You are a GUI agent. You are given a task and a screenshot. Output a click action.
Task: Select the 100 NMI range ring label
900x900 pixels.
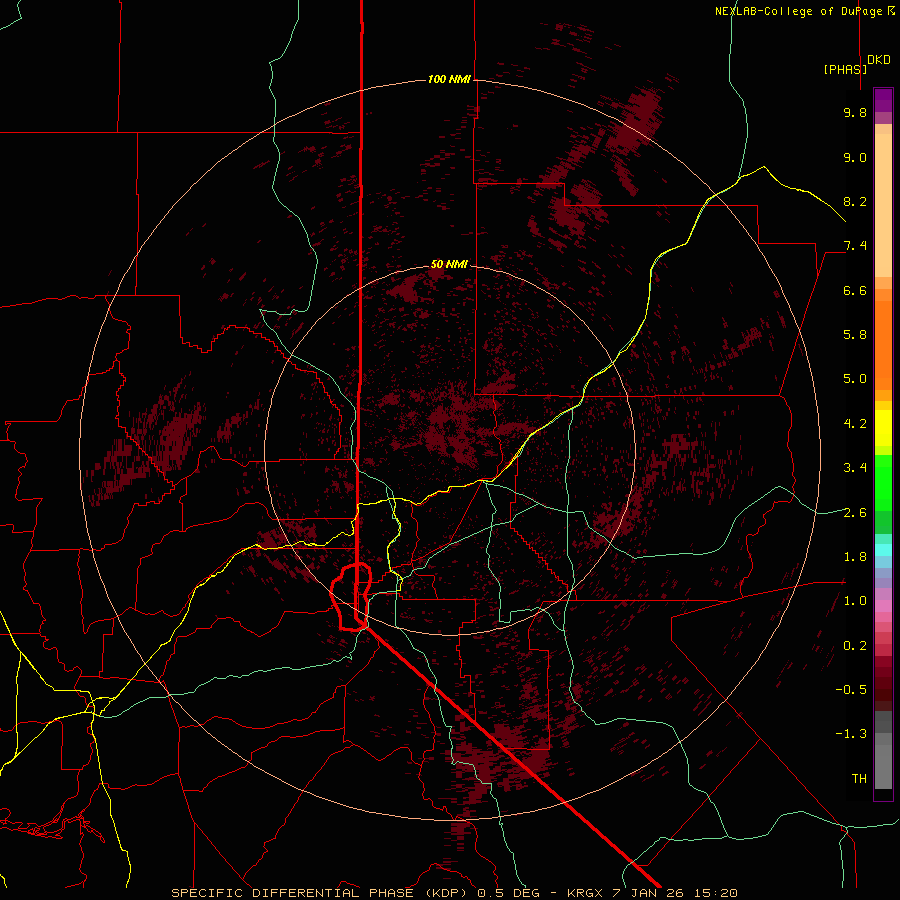(449, 79)
